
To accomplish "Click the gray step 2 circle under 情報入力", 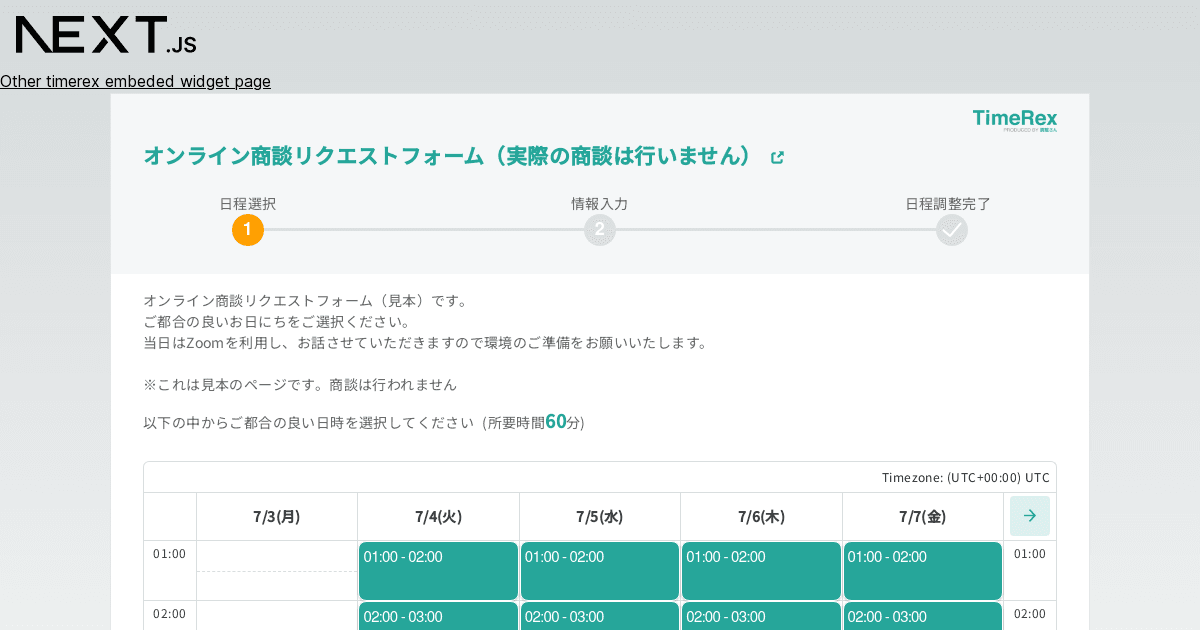I will [x=600, y=230].
